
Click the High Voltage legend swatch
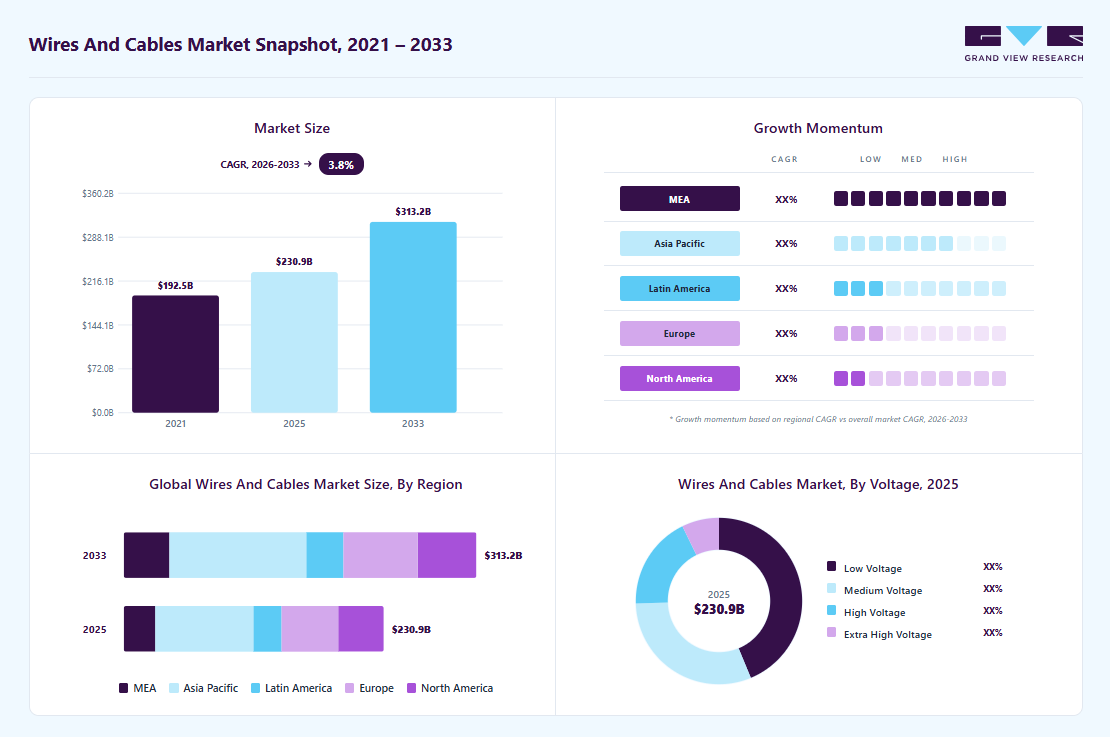832,610
